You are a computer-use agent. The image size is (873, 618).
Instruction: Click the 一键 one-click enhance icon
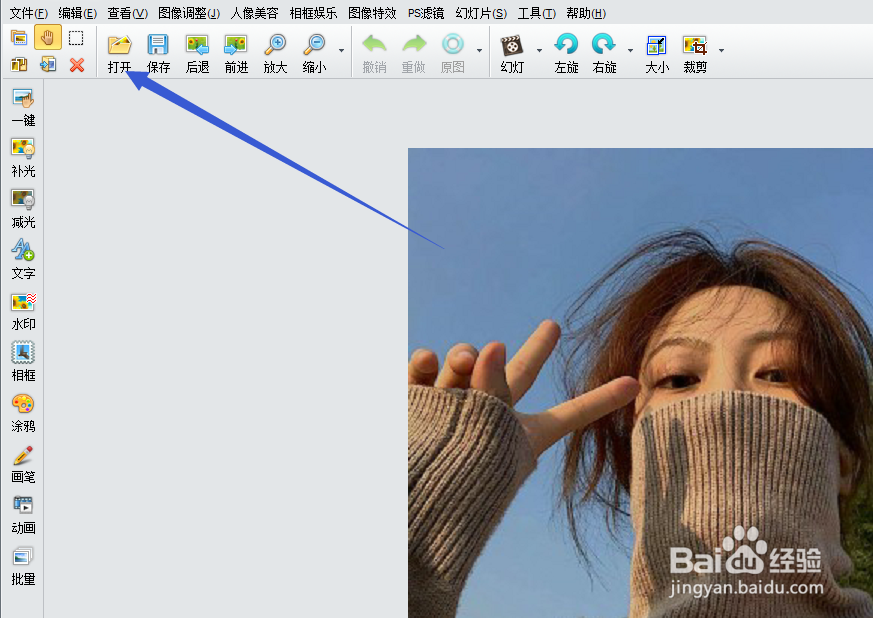23,99
